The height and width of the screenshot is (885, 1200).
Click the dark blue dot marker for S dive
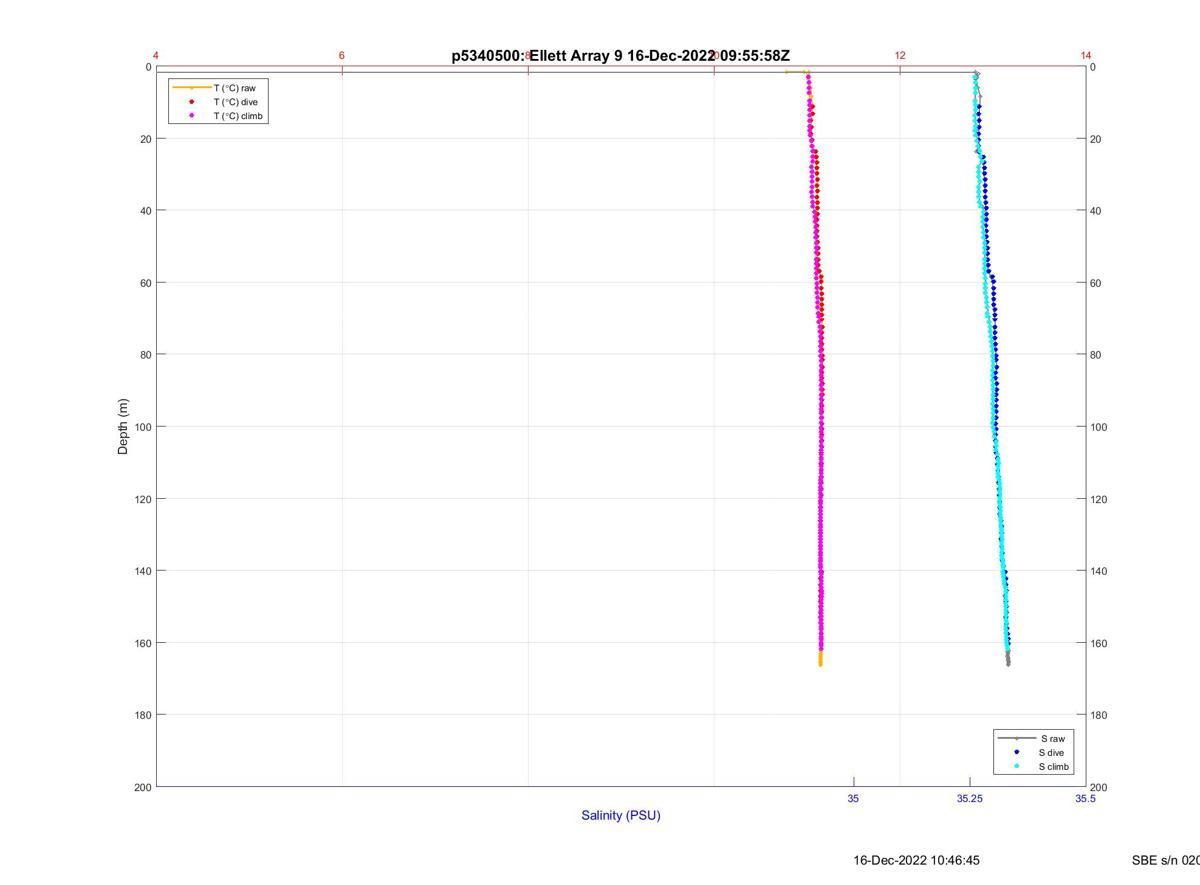pyautogui.click(x=1017, y=752)
